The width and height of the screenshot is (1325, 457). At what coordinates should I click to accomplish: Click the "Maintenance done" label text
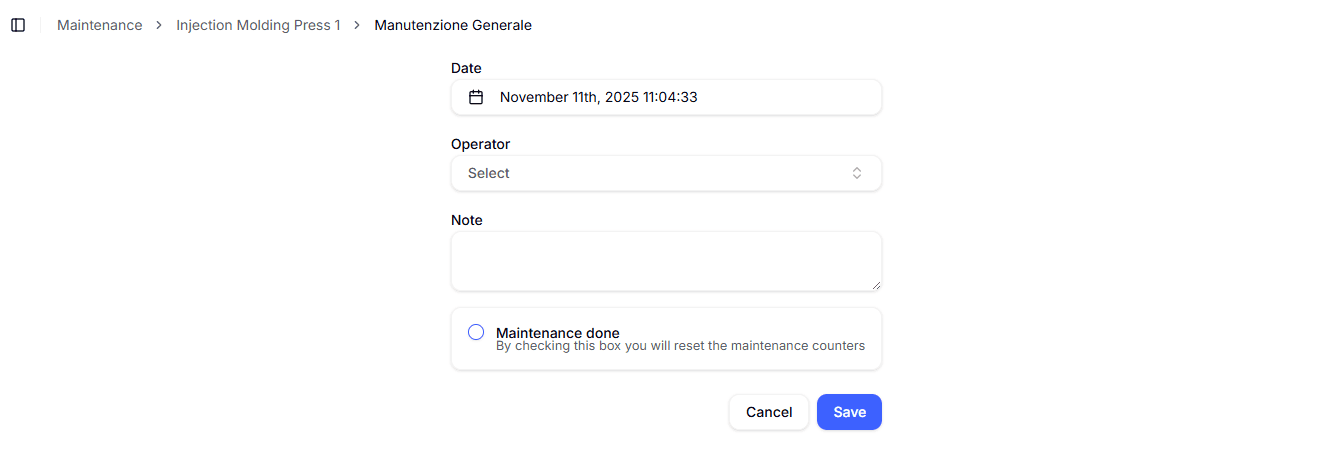click(557, 332)
